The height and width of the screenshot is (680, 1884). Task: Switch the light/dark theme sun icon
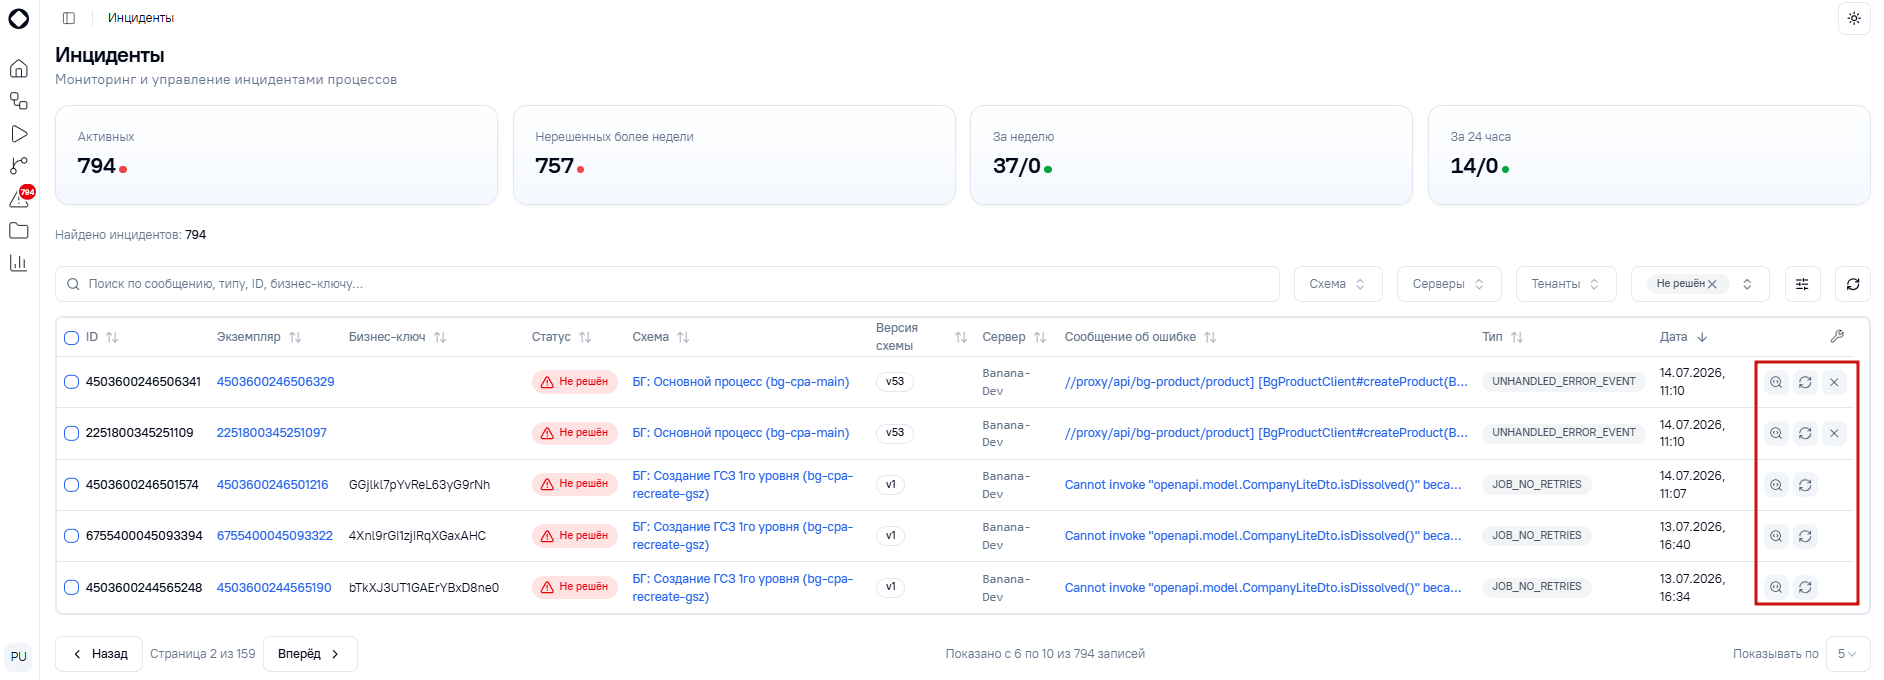1854,18
